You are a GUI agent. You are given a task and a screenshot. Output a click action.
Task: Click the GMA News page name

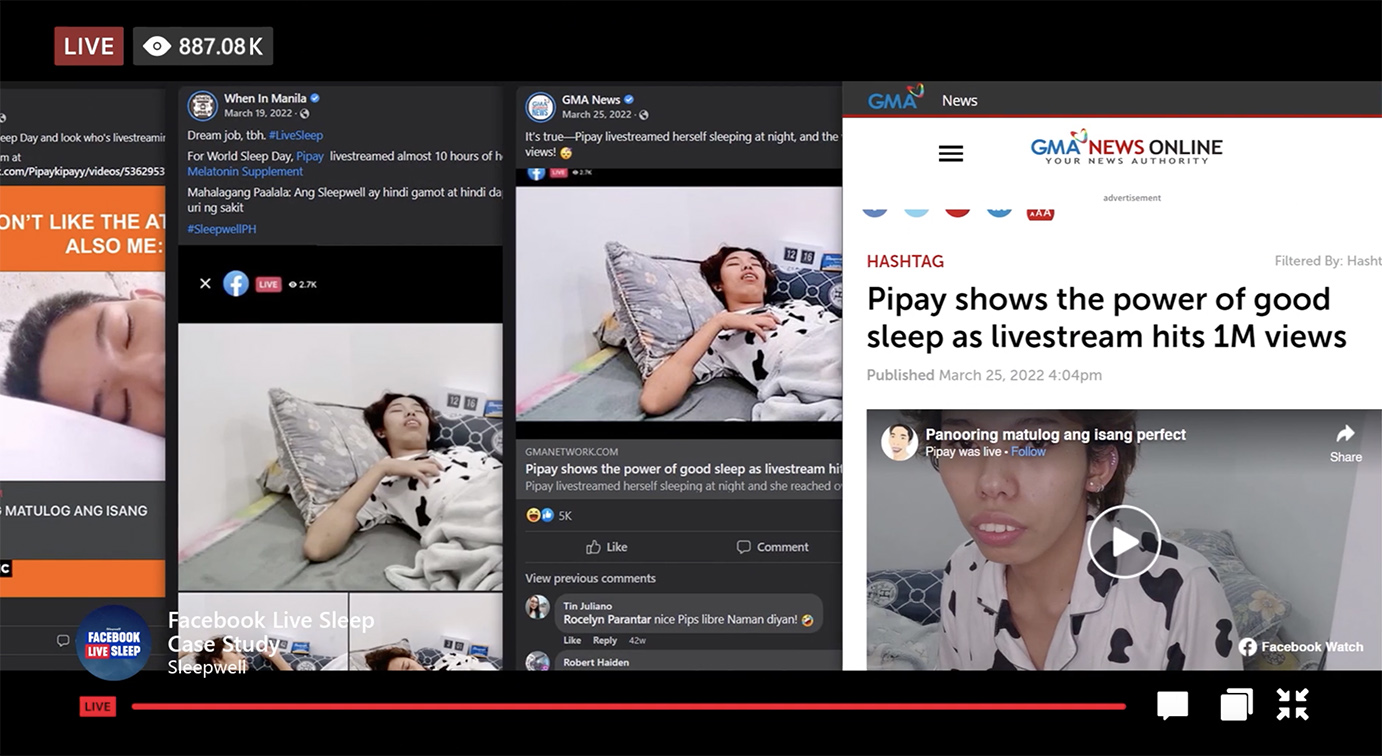point(591,100)
